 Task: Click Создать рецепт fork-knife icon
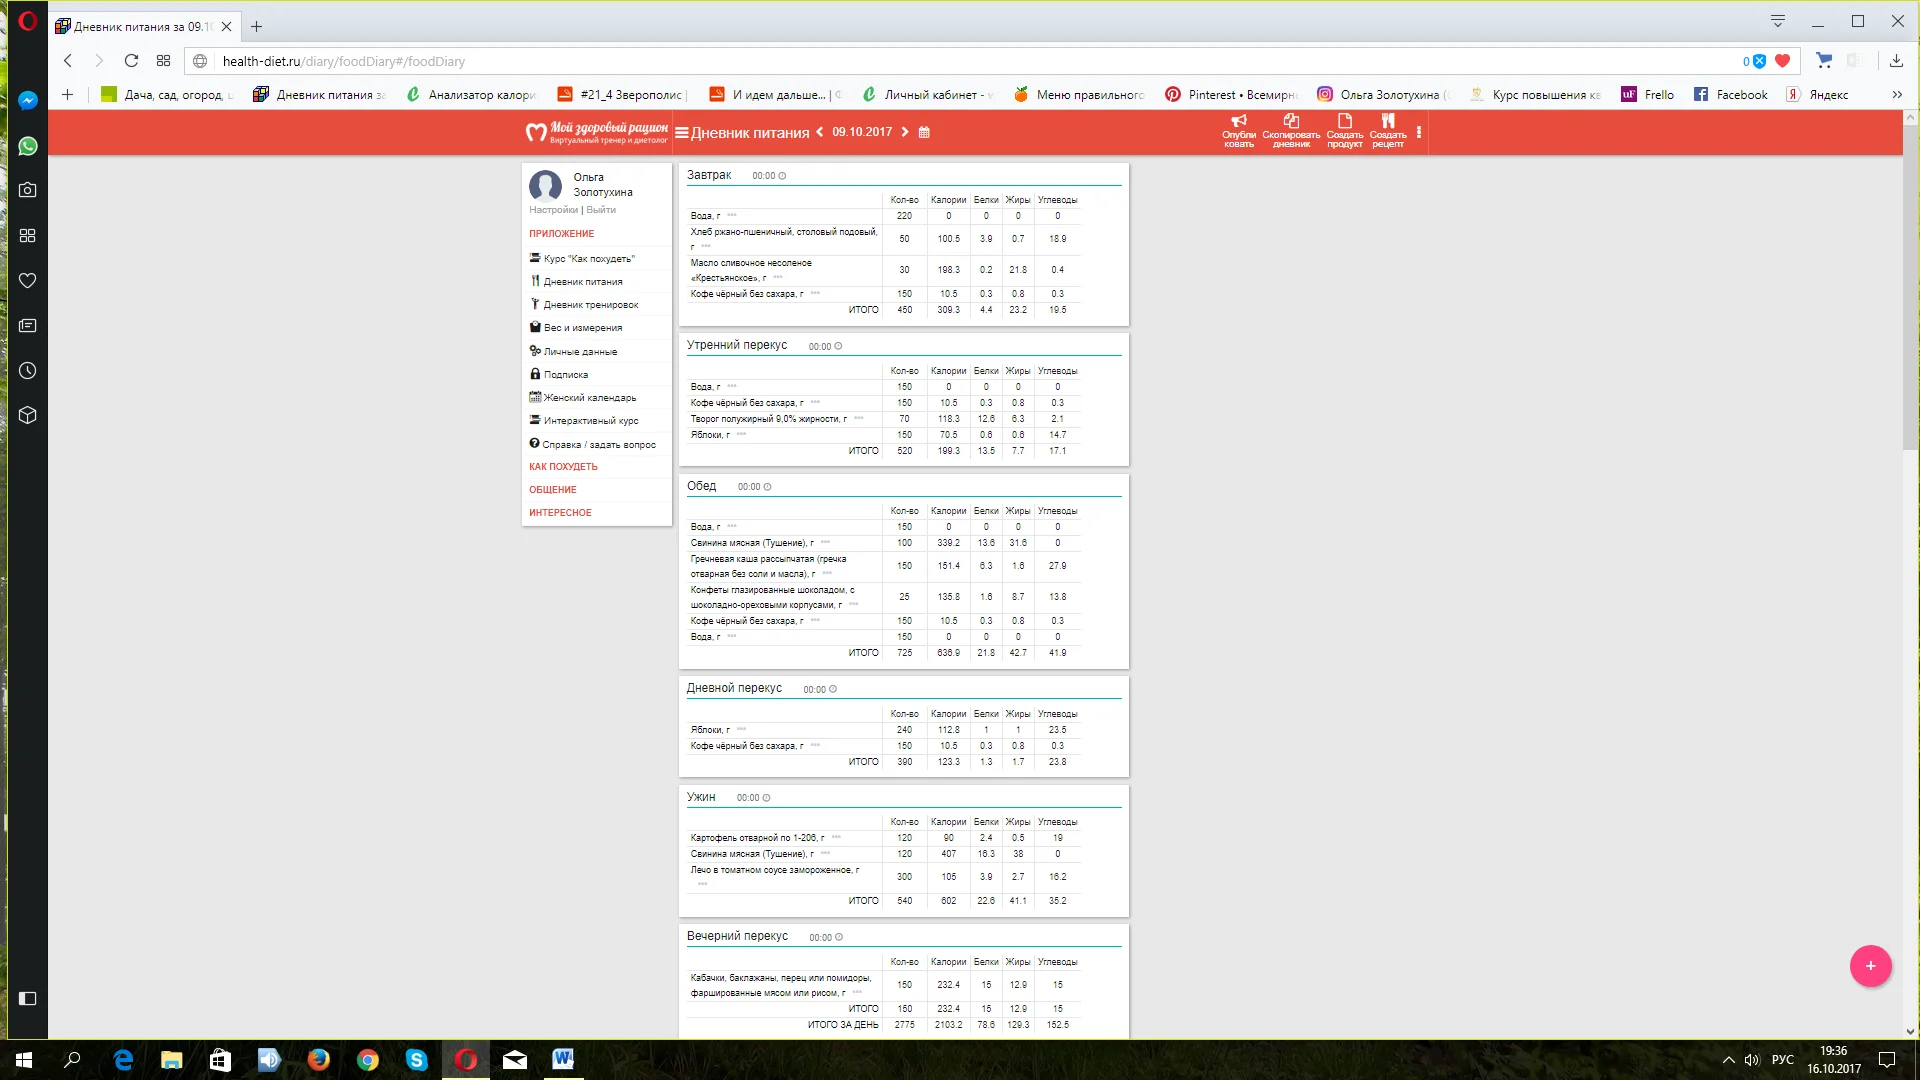[x=1387, y=122]
